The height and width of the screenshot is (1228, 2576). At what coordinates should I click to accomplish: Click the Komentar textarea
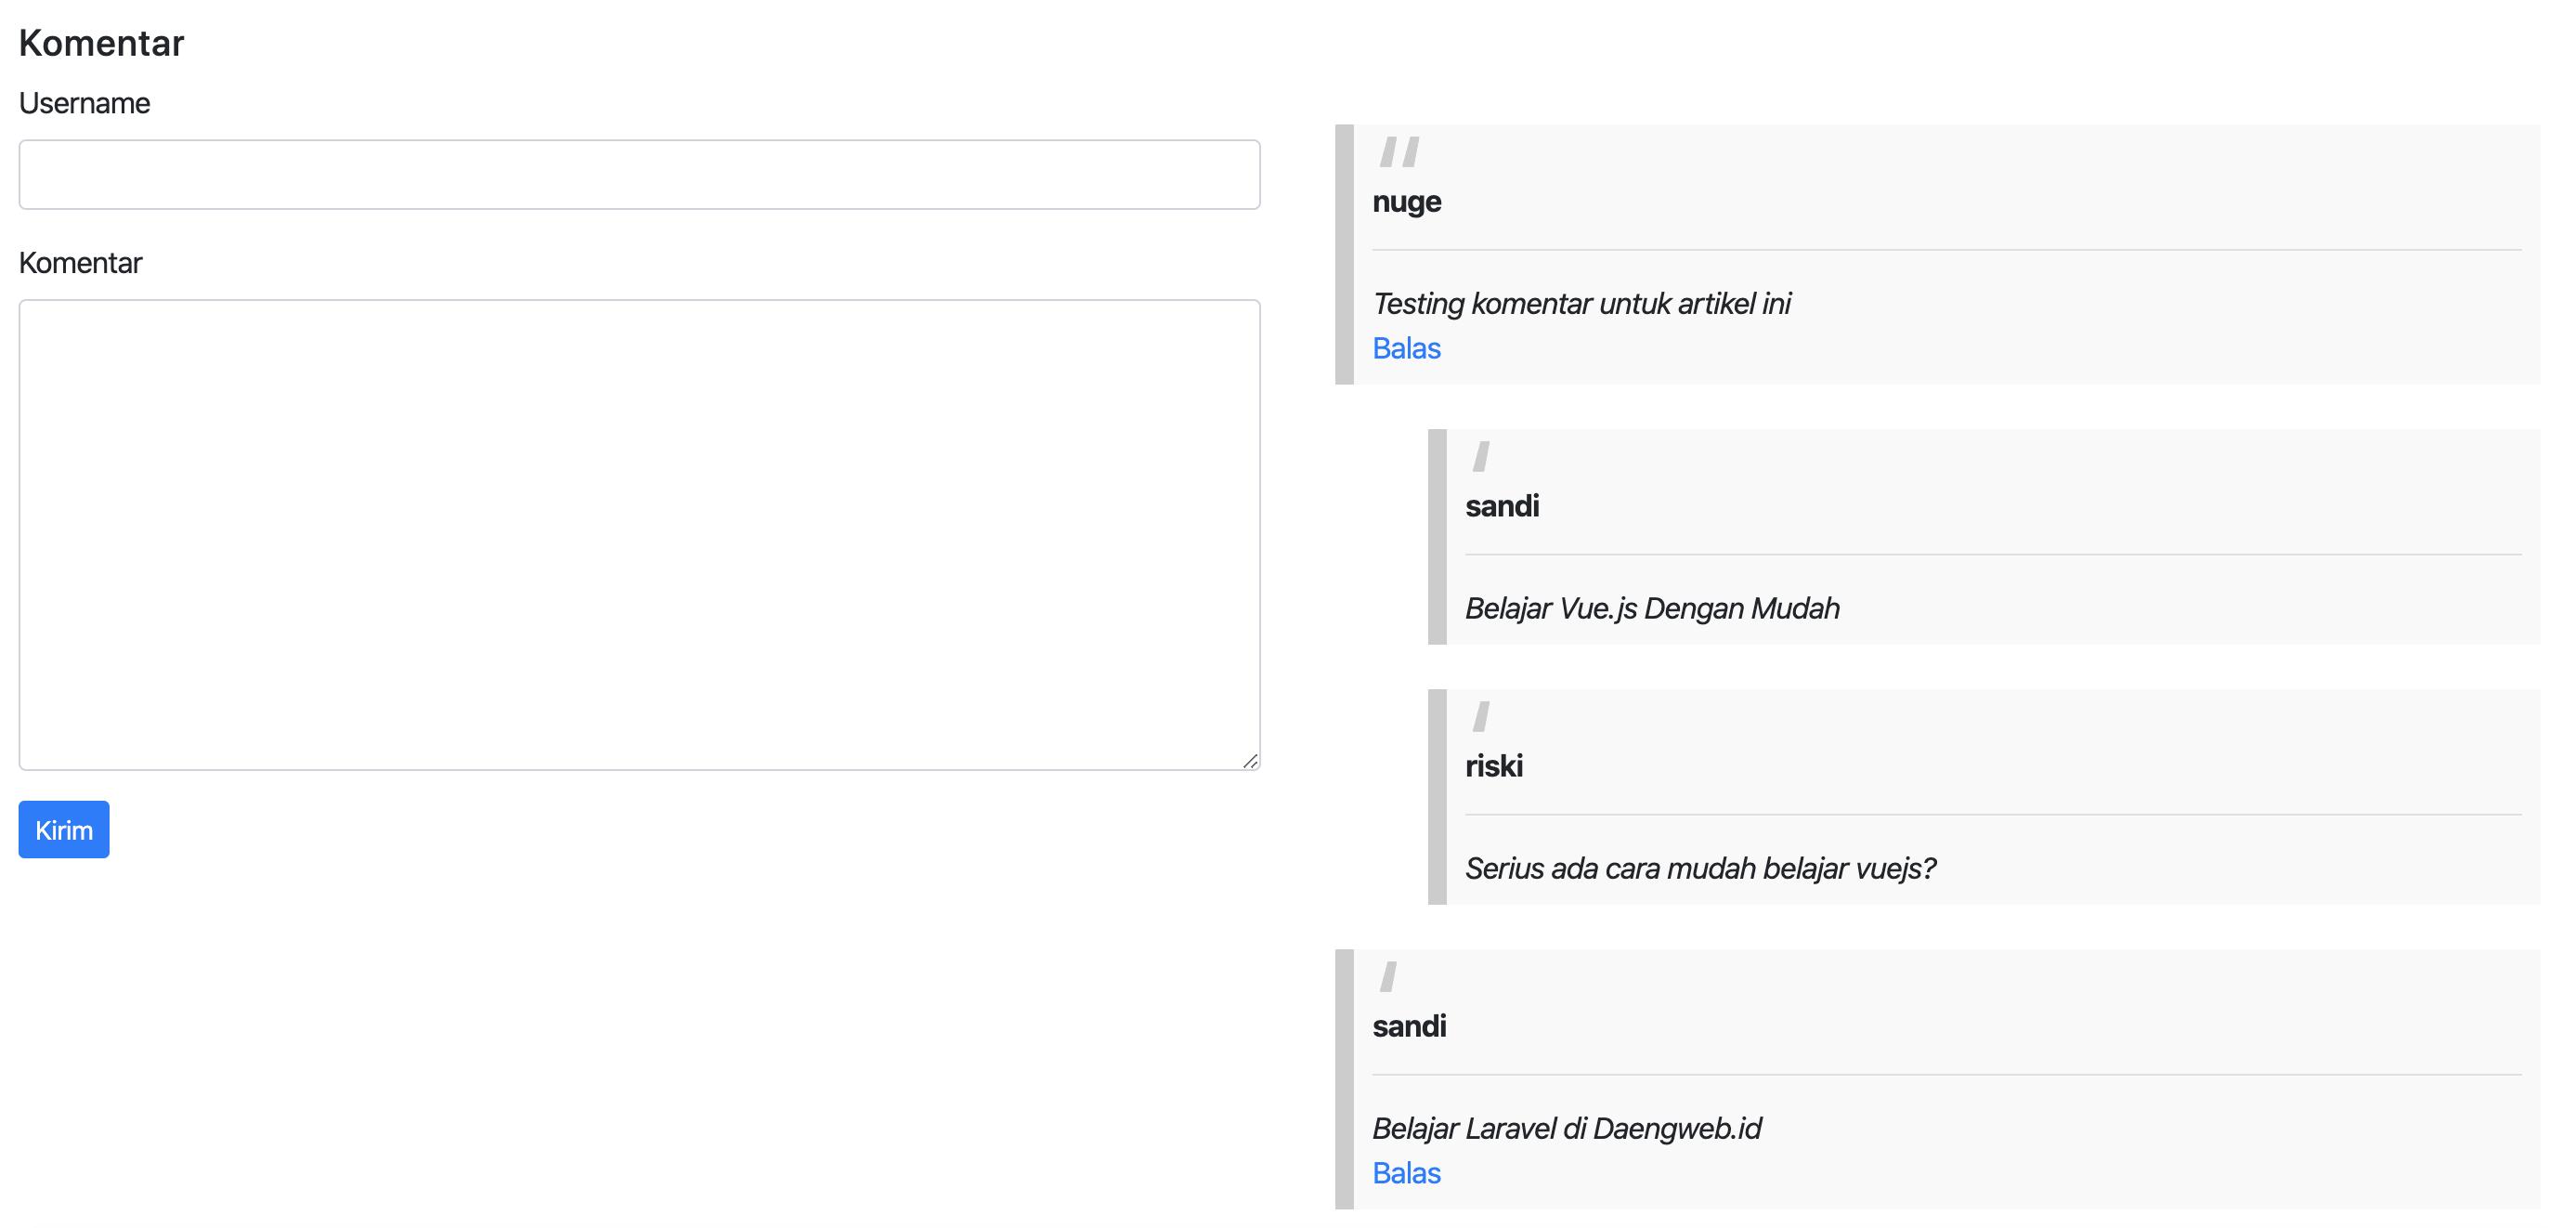(639, 534)
